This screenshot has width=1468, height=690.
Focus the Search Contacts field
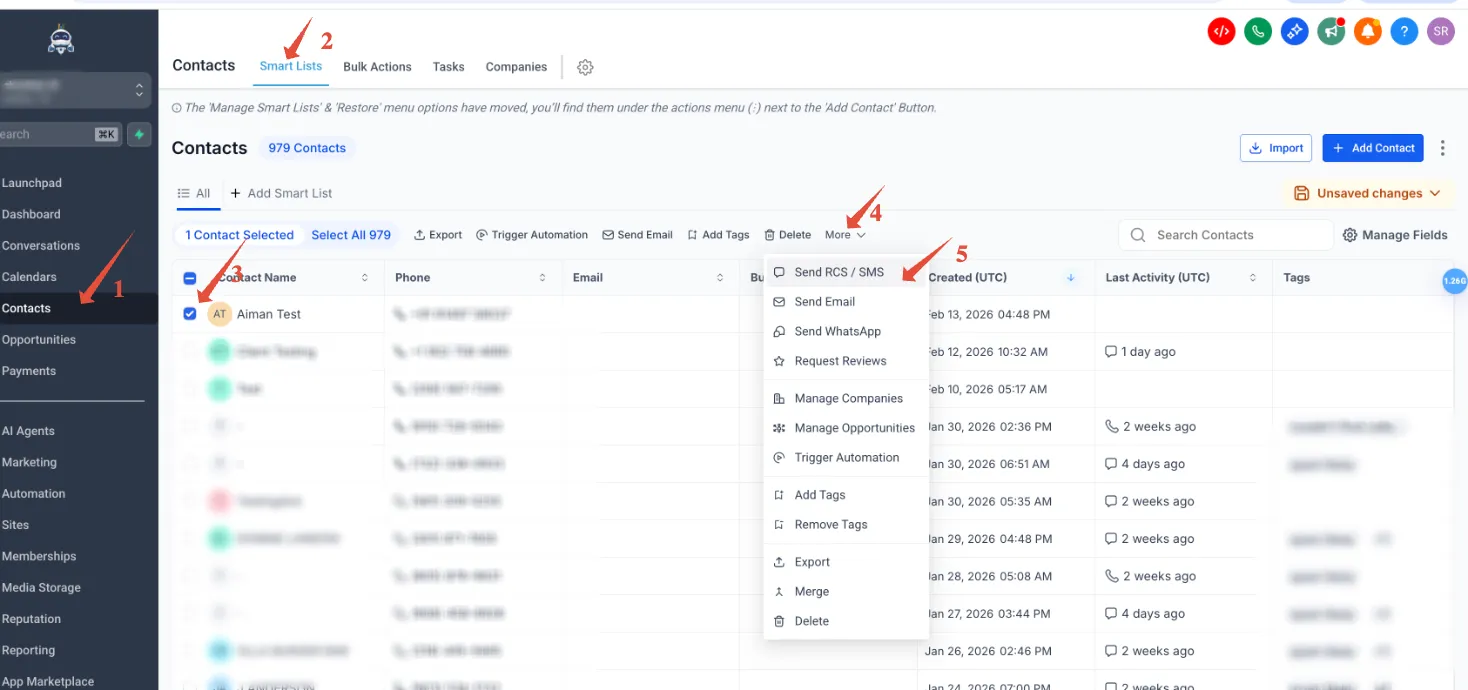pos(1226,235)
